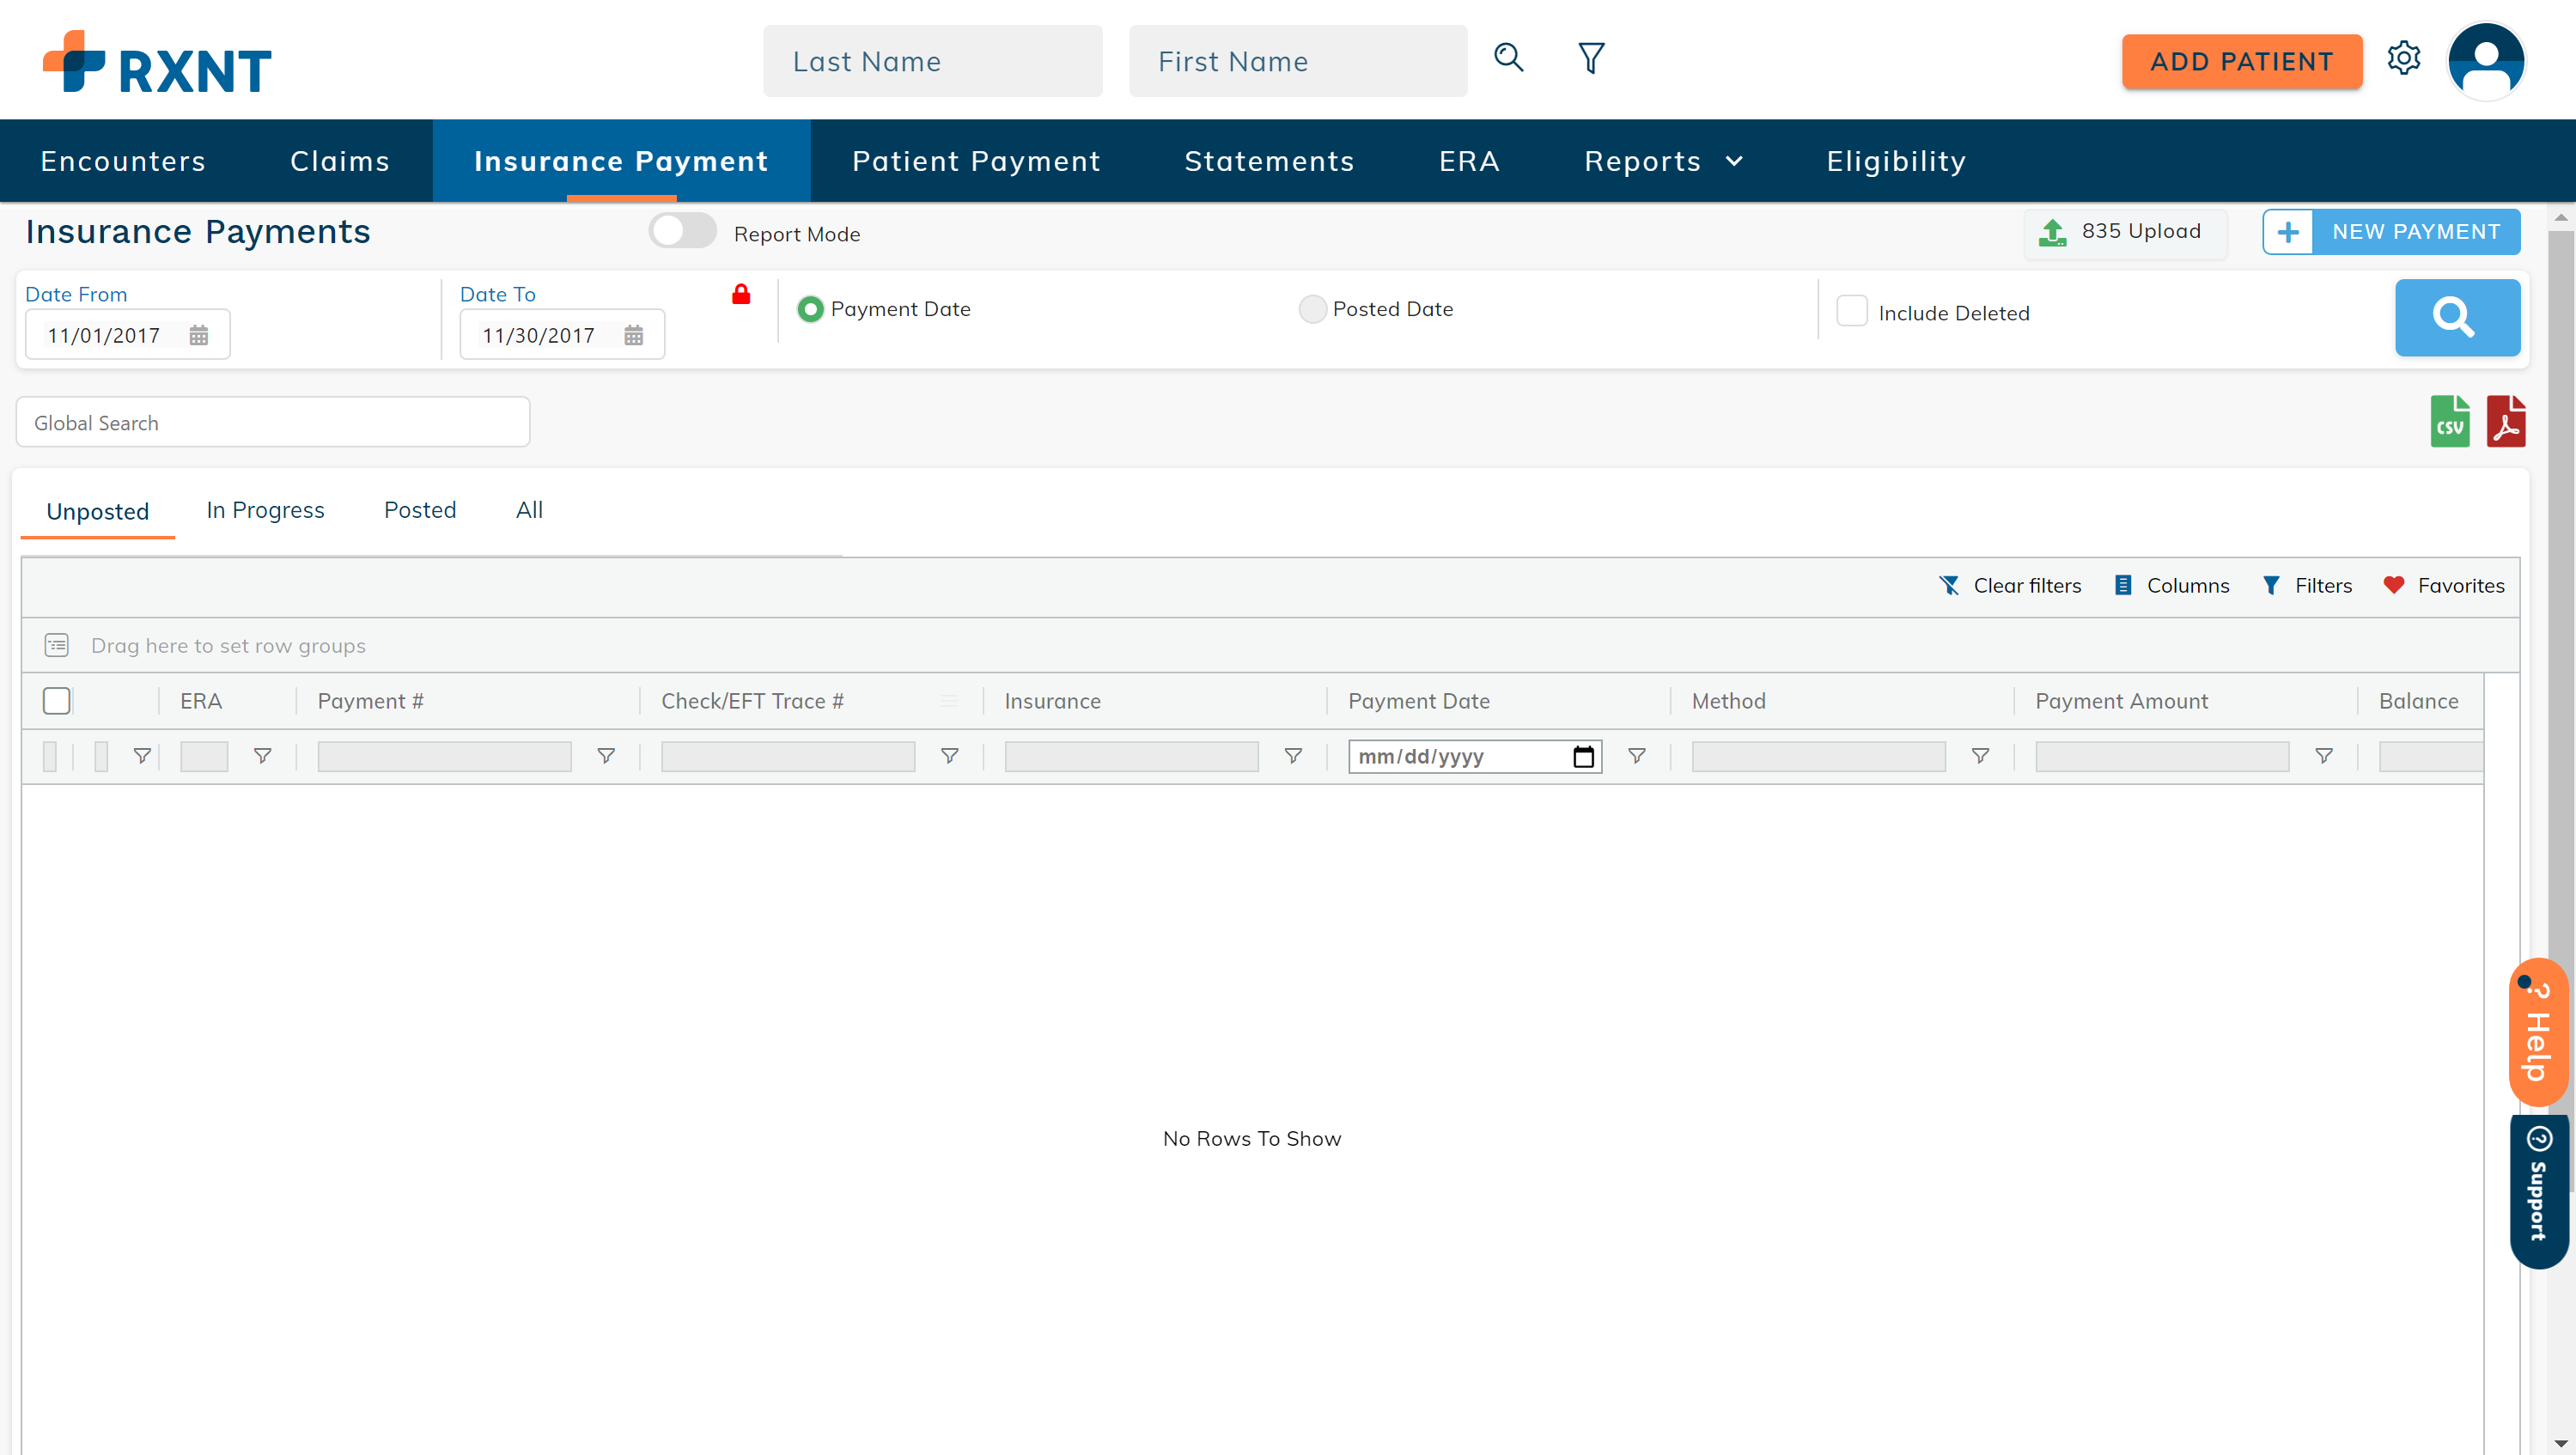Open Check/EFT Trace # column menu icon
The width and height of the screenshot is (2576, 1455).
pyautogui.click(x=949, y=701)
